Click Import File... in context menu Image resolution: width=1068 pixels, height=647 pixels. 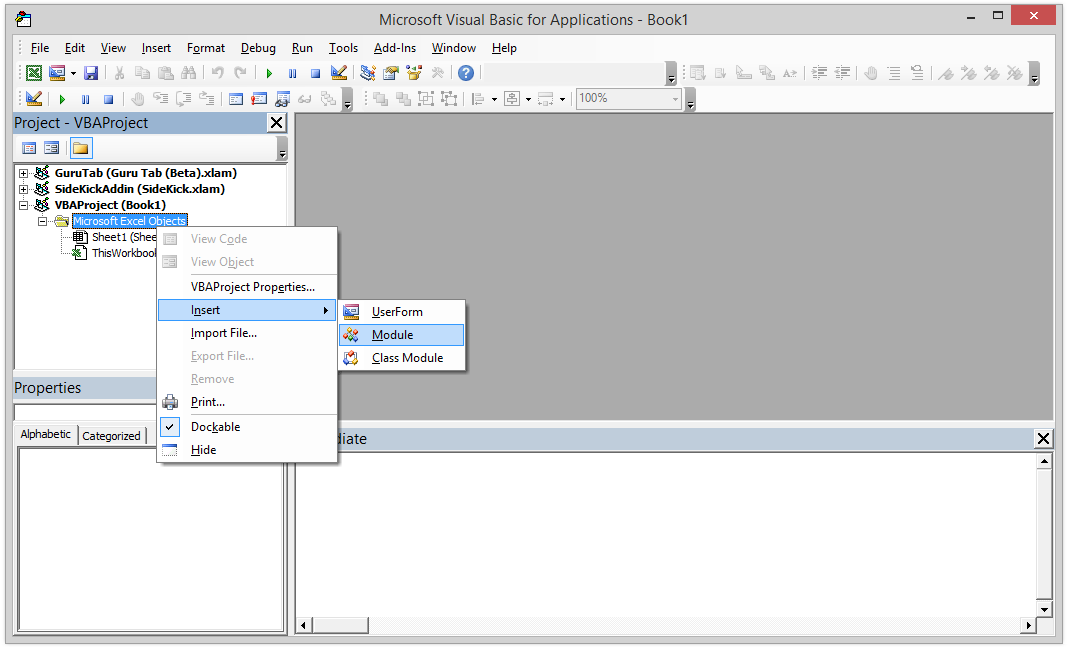(247, 333)
